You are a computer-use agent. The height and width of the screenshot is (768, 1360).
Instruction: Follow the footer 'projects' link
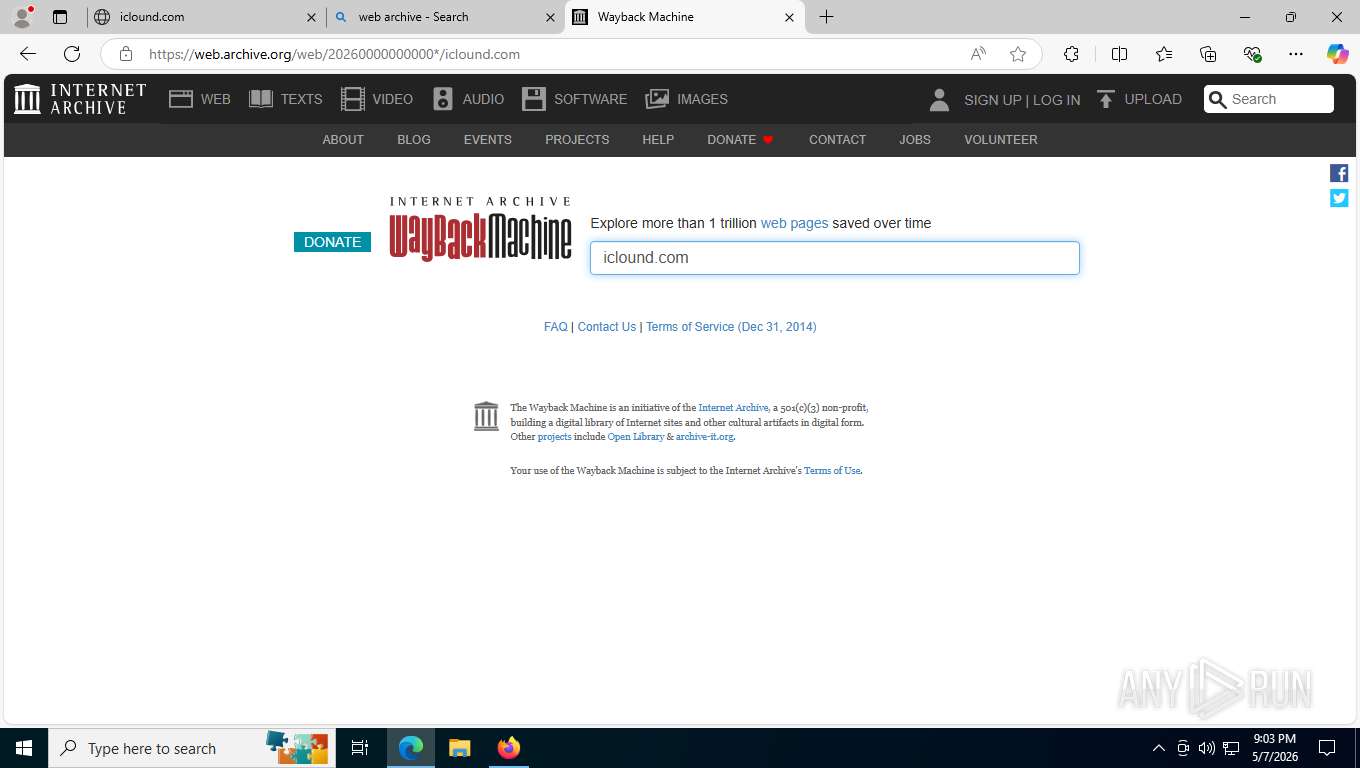(554, 437)
